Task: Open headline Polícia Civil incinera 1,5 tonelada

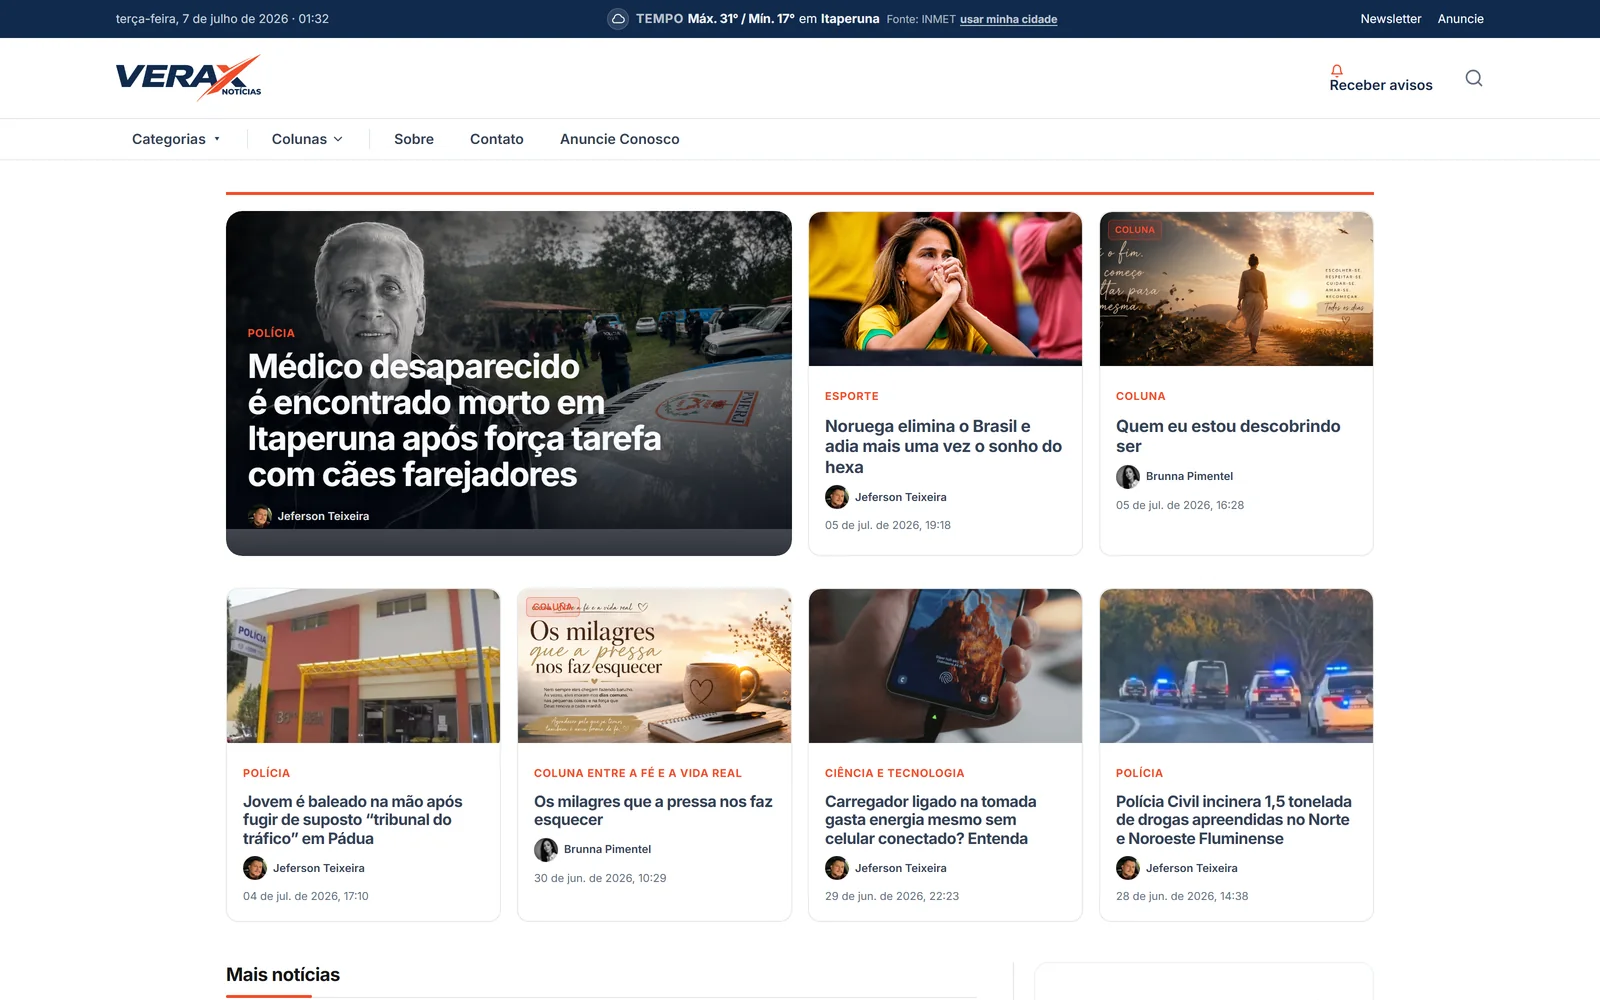Action: click(x=1234, y=820)
